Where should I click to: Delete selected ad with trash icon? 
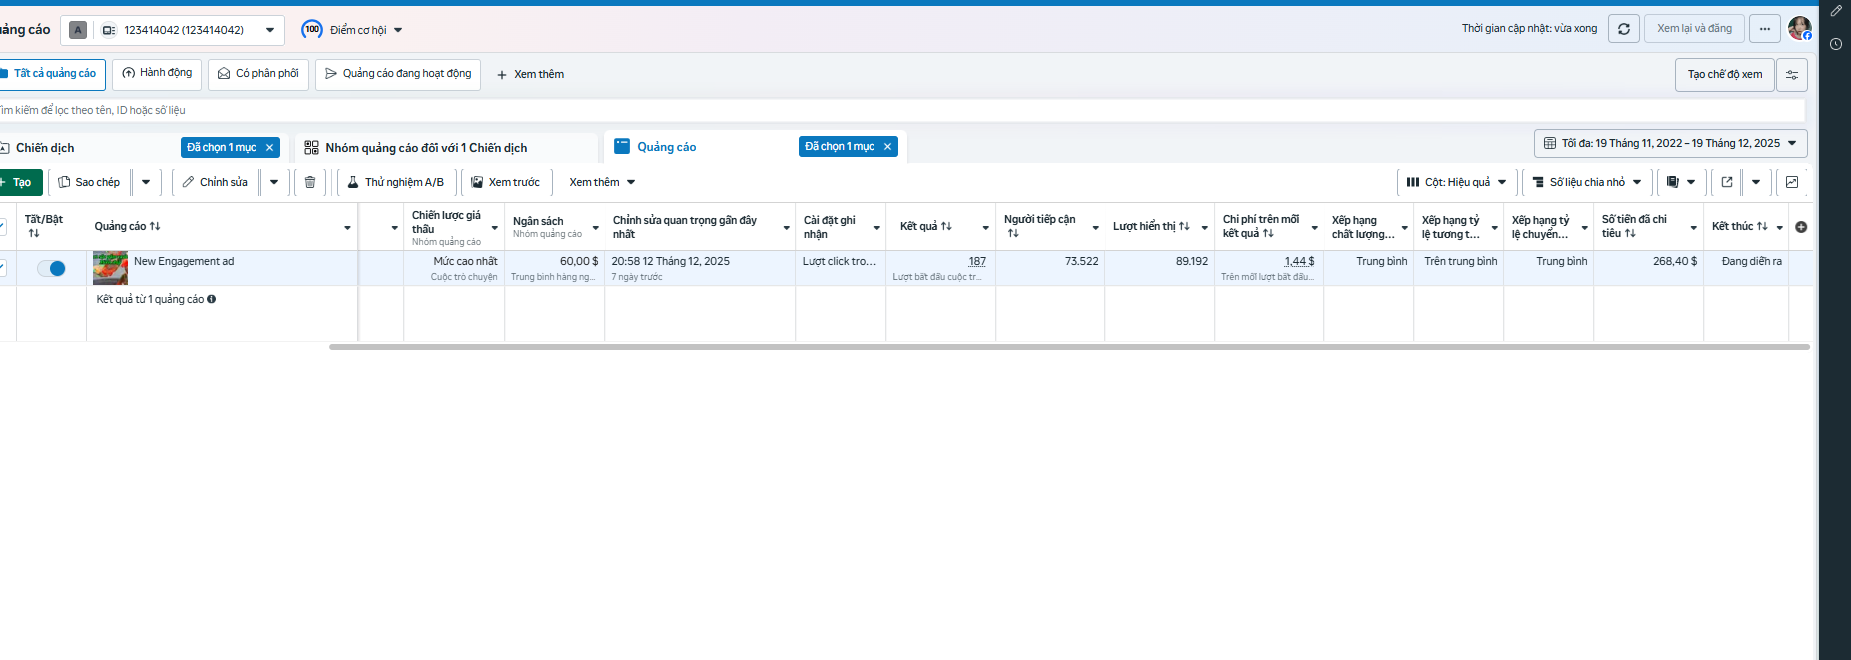pos(310,182)
